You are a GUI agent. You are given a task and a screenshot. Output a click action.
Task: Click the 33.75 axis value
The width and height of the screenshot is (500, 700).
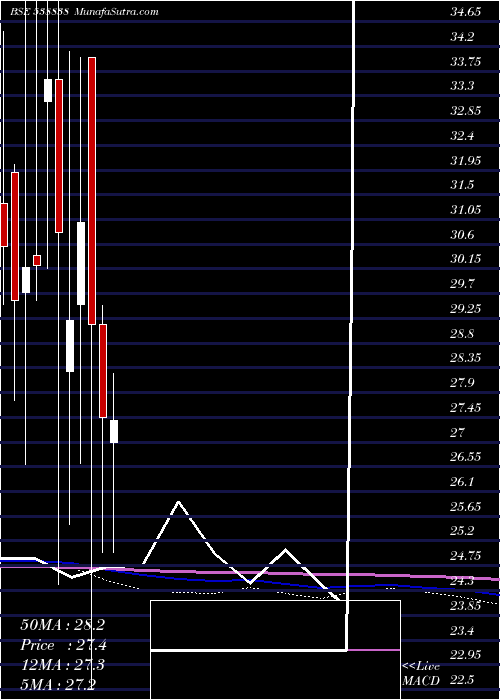[x=466, y=62]
